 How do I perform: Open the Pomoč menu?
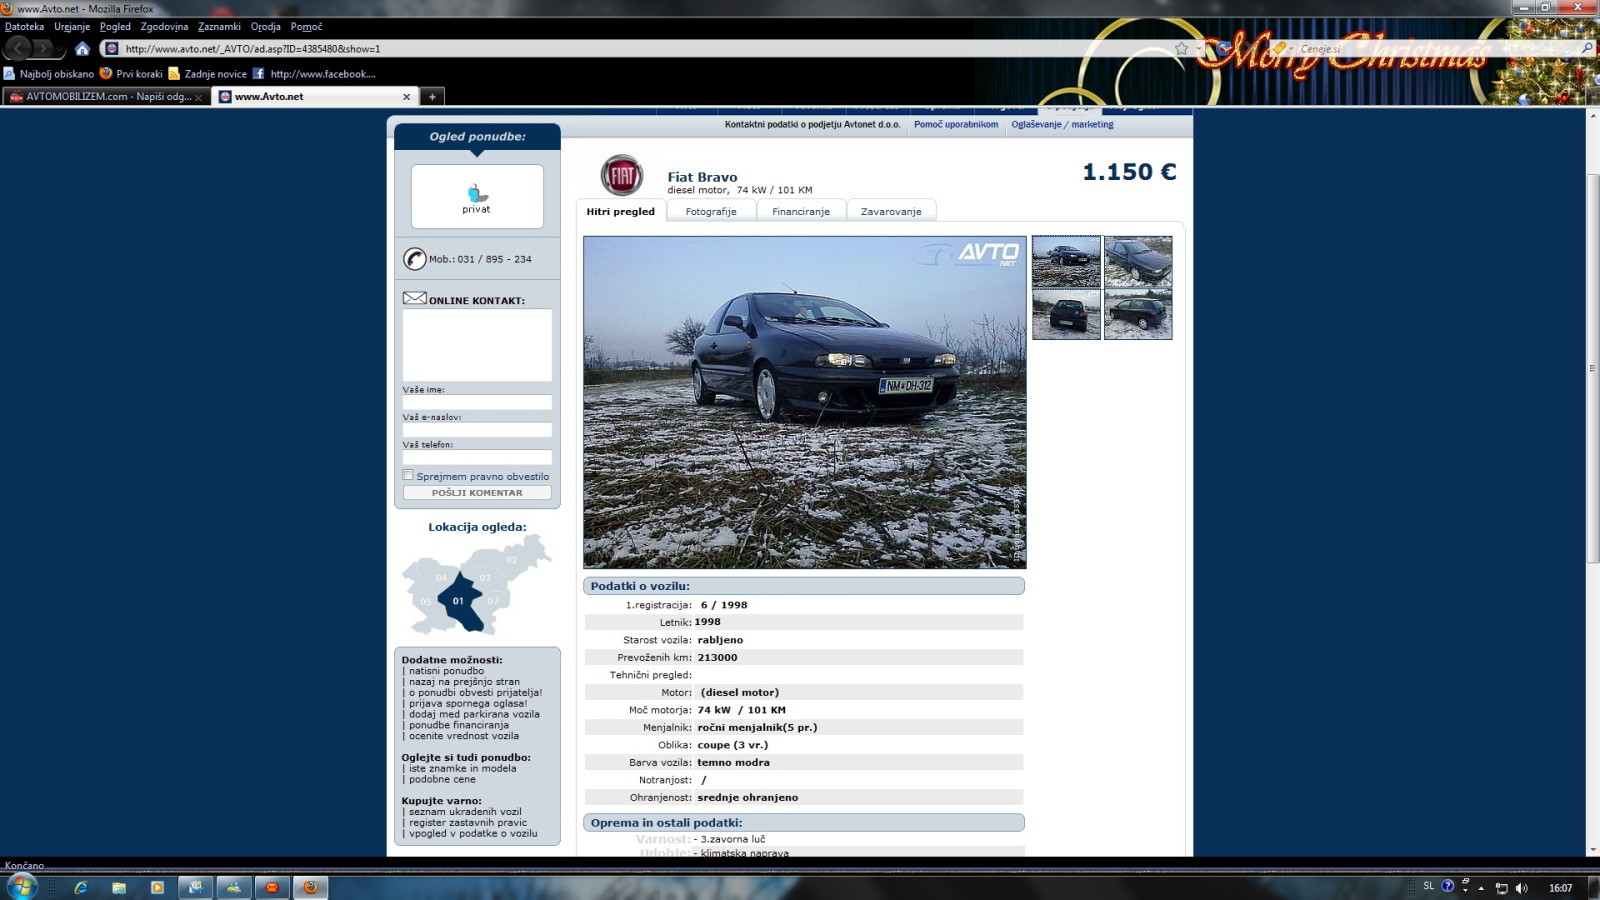pyautogui.click(x=306, y=27)
